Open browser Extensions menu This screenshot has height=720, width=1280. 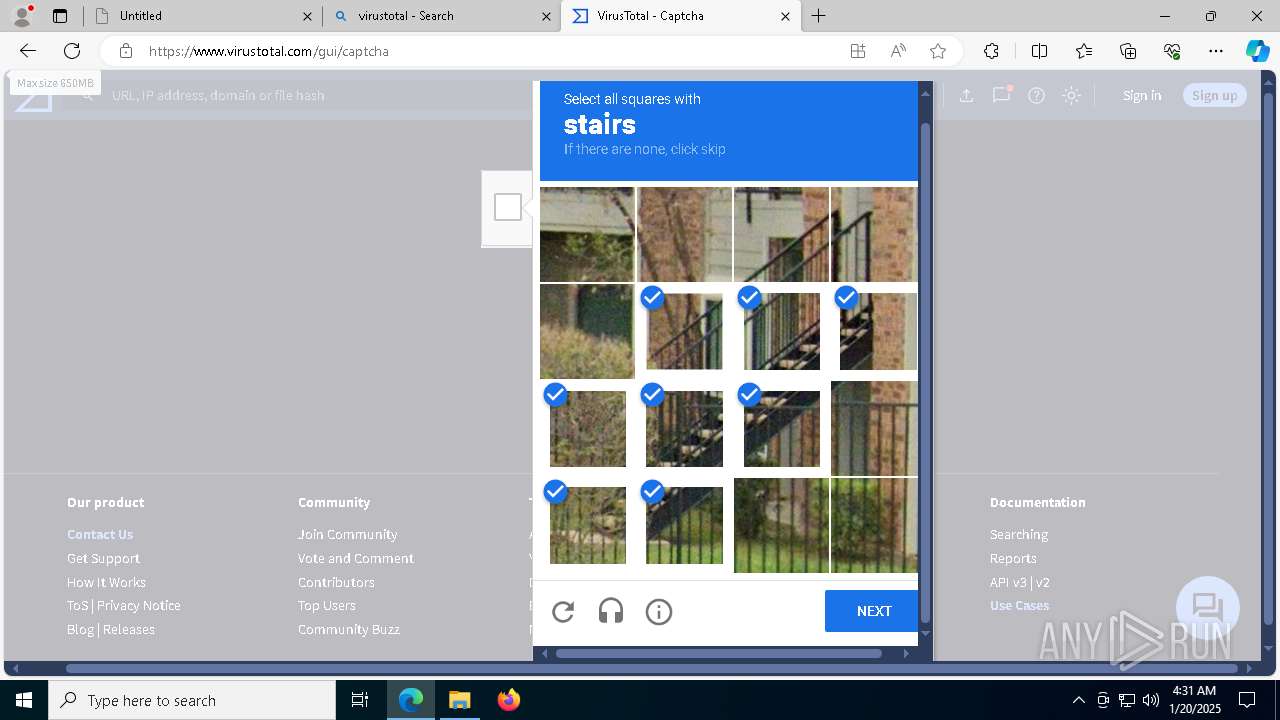click(991, 51)
